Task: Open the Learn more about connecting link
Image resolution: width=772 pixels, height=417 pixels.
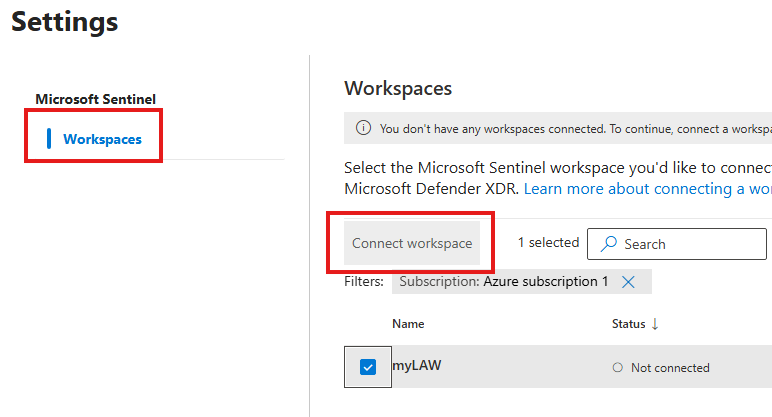Action: tap(647, 189)
